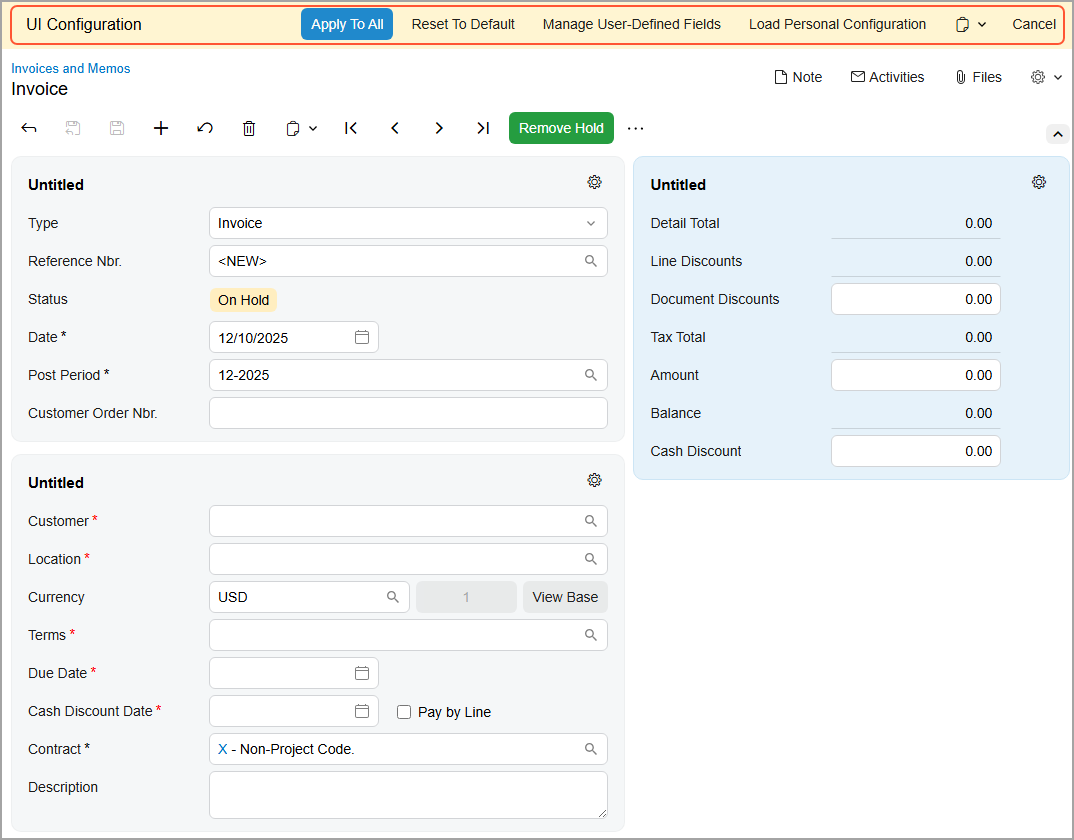
Task: Cancel the UI configuration
Action: (1034, 24)
